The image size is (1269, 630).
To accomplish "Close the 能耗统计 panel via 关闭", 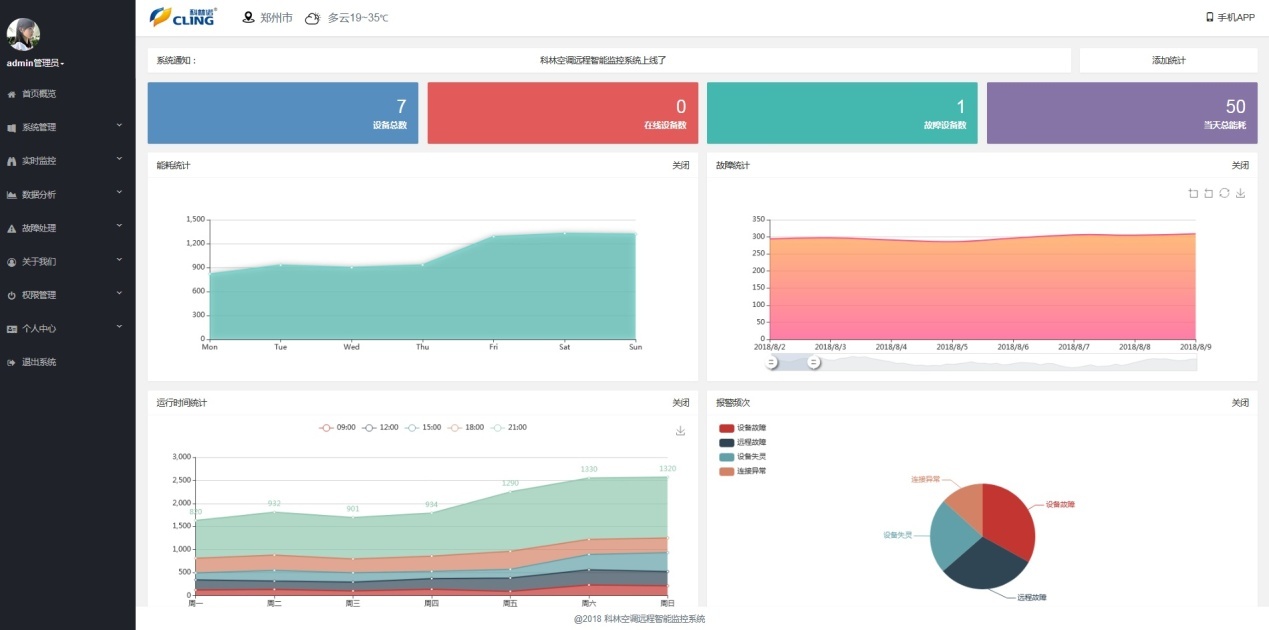I will [x=680, y=165].
